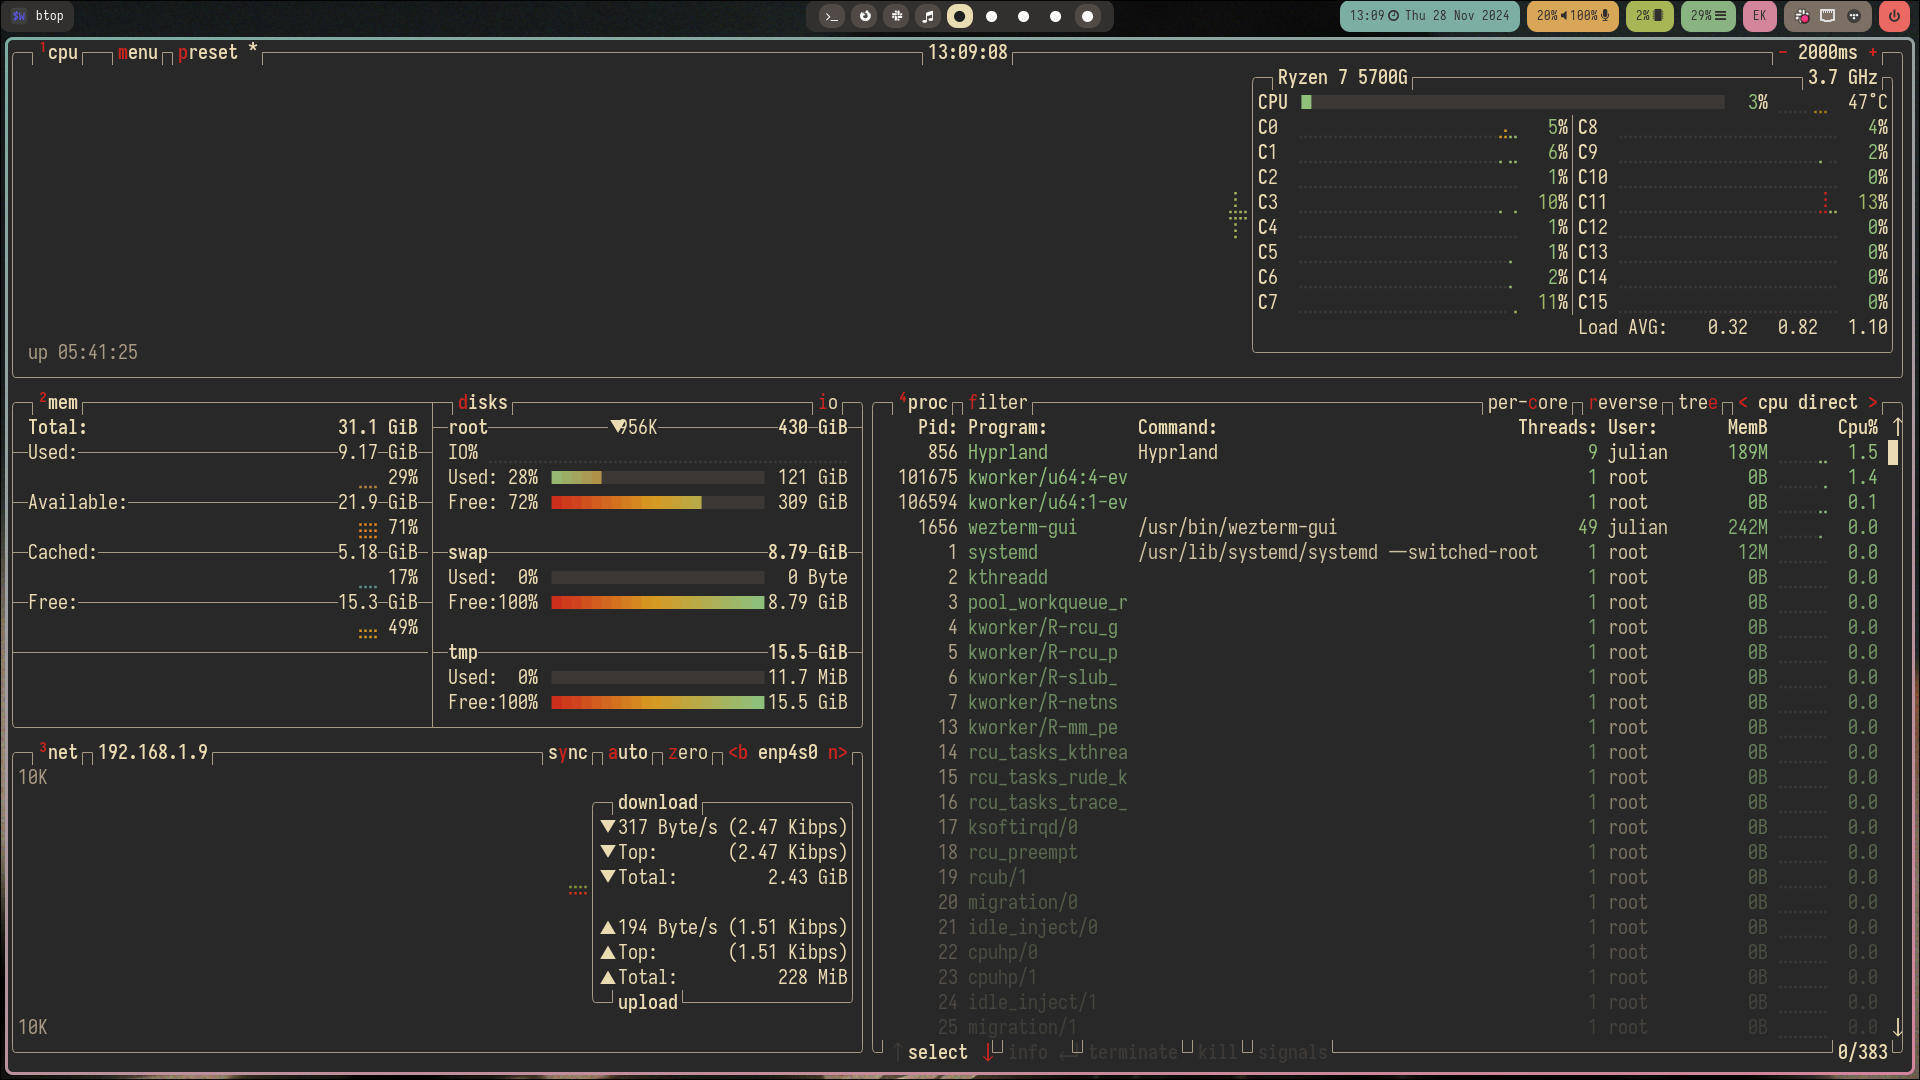Click the clock and date widget
This screenshot has height=1080, width=1920.
(x=1430, y=16)
